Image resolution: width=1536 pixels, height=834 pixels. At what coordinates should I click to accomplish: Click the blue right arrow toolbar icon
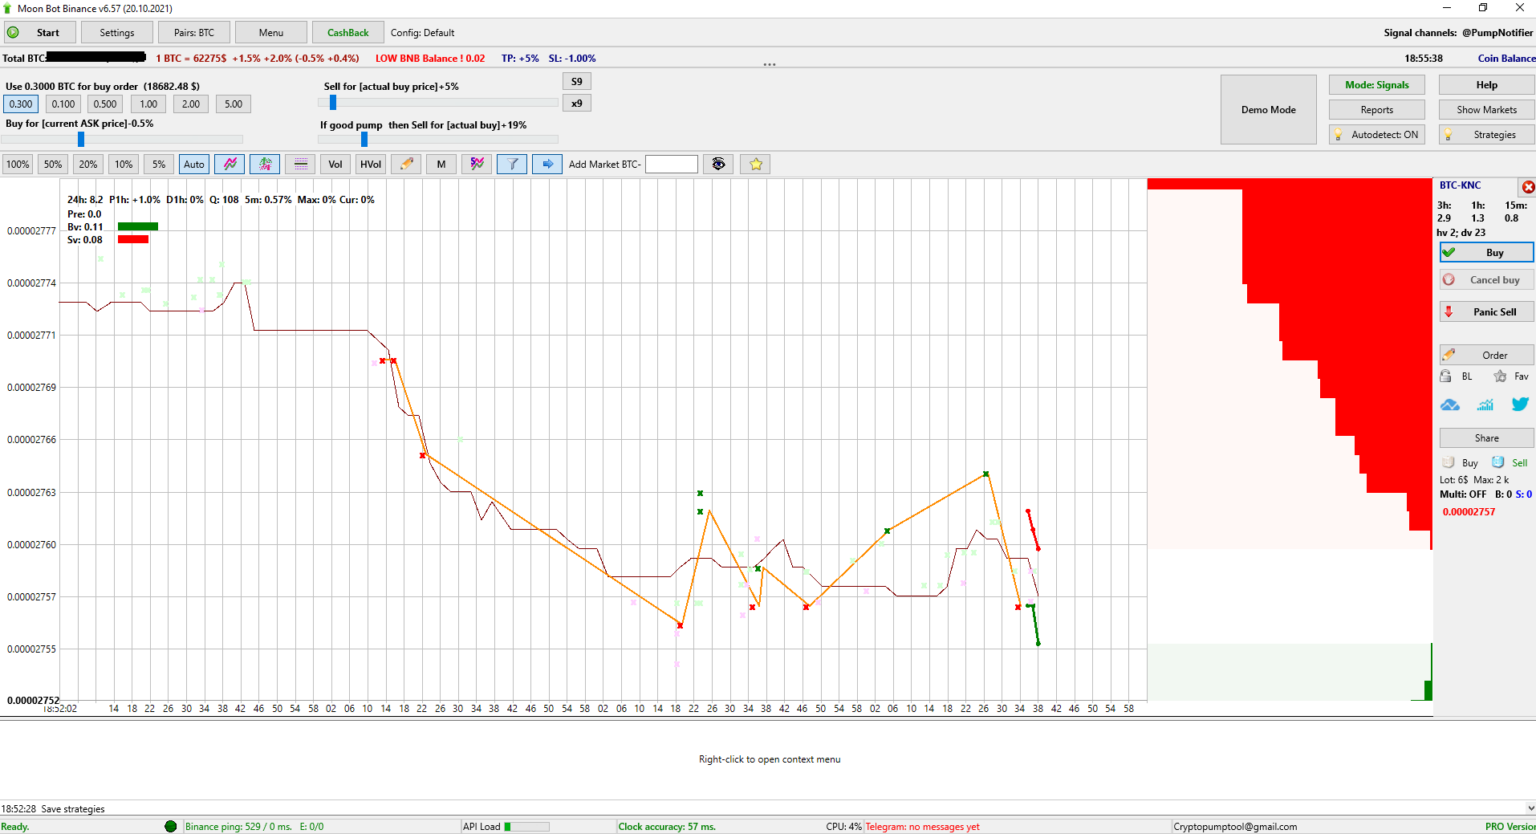547,164
